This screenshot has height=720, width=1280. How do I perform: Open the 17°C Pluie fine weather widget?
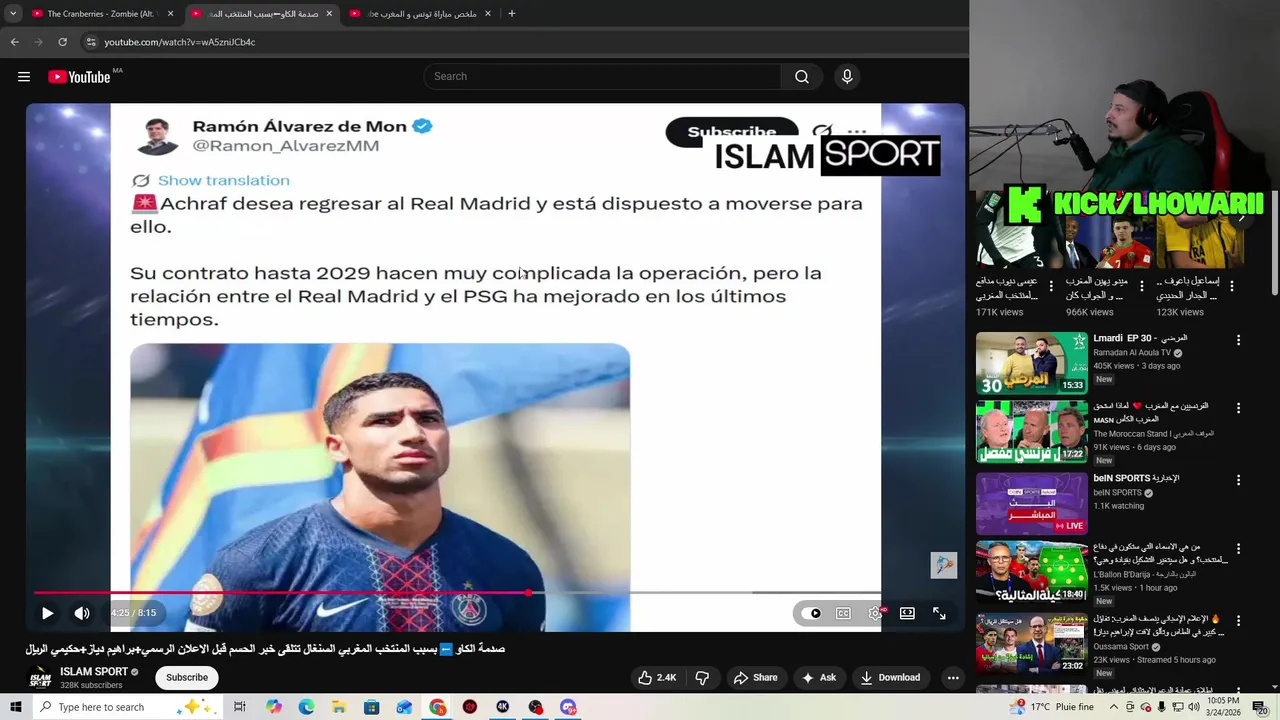tap(1052, 707)
